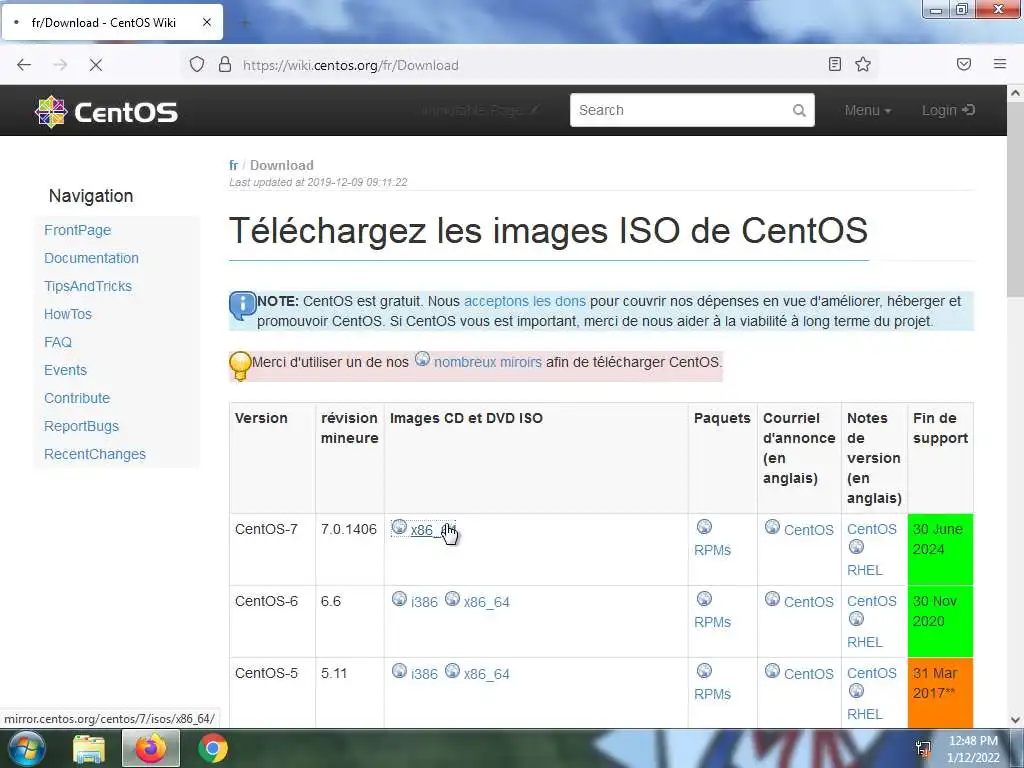Open ReportBugs in Navigation
The image size is (1024, 768).
pyautogui.click(x=82, y=426)
